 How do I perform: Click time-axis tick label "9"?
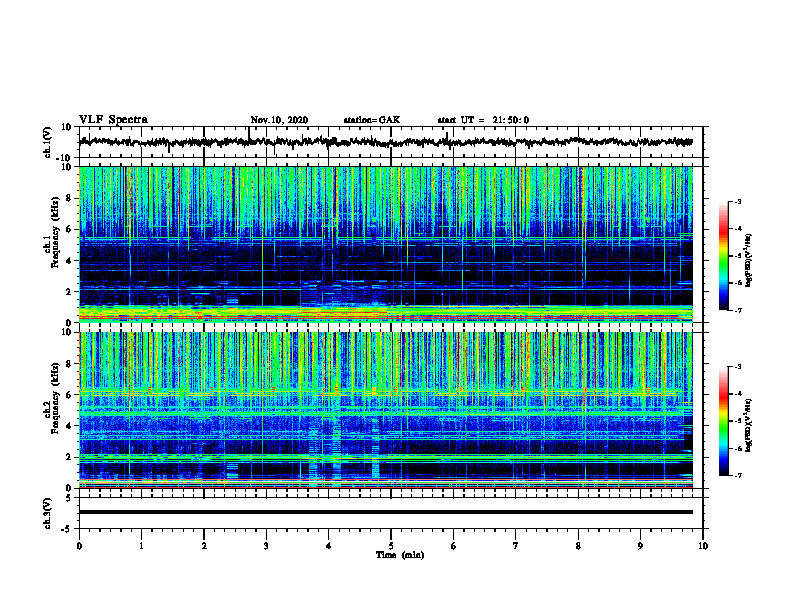(640, 546)
